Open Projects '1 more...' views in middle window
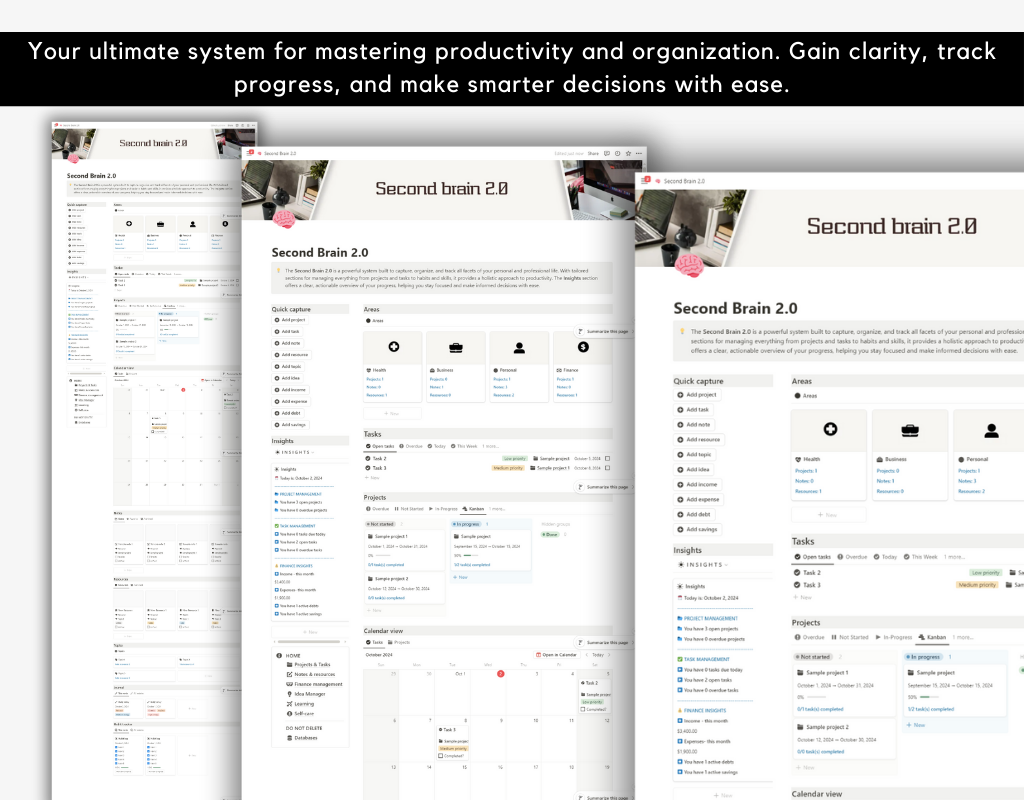 tap(497, 509)
